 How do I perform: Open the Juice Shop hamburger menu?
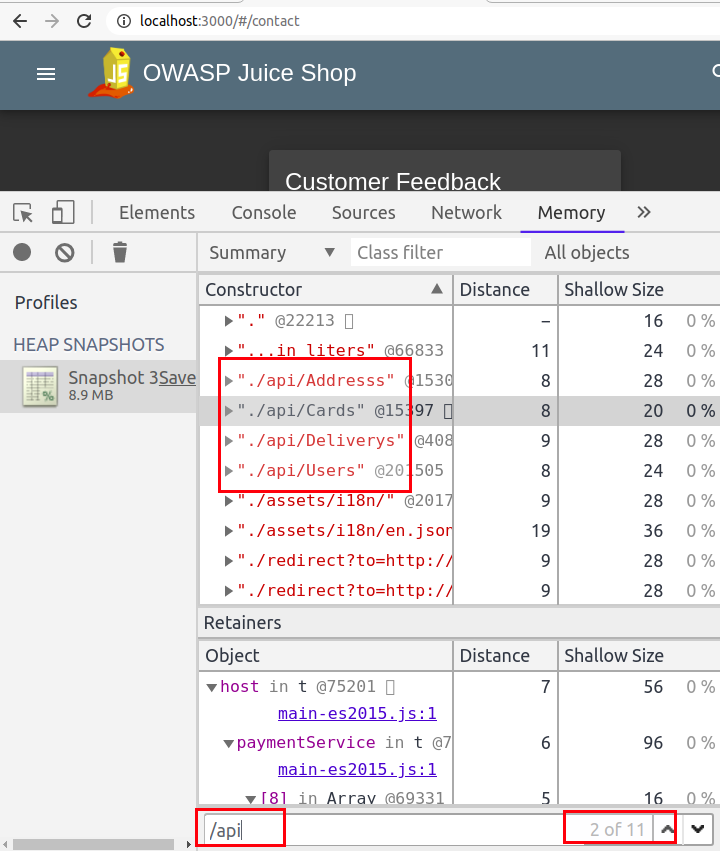[46, 74]
